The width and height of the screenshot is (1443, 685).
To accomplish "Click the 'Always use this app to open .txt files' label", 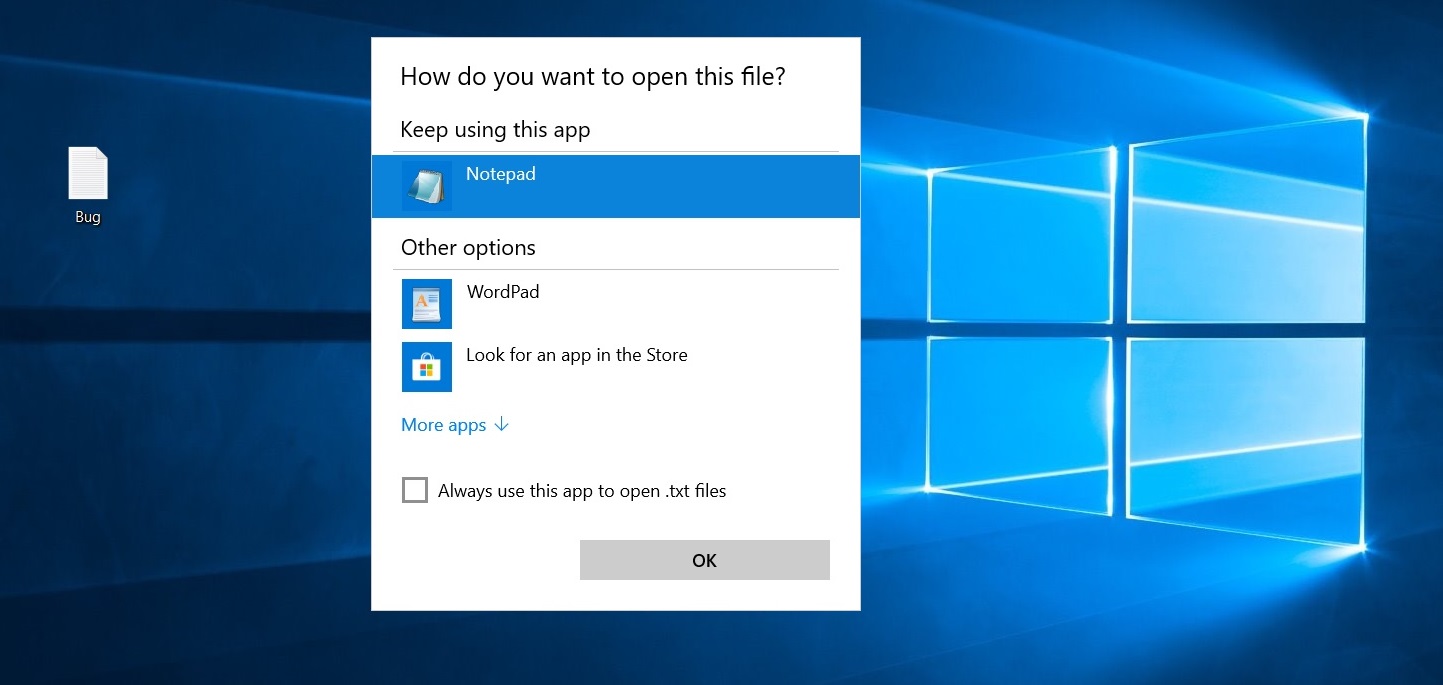I will coord(582,491).
